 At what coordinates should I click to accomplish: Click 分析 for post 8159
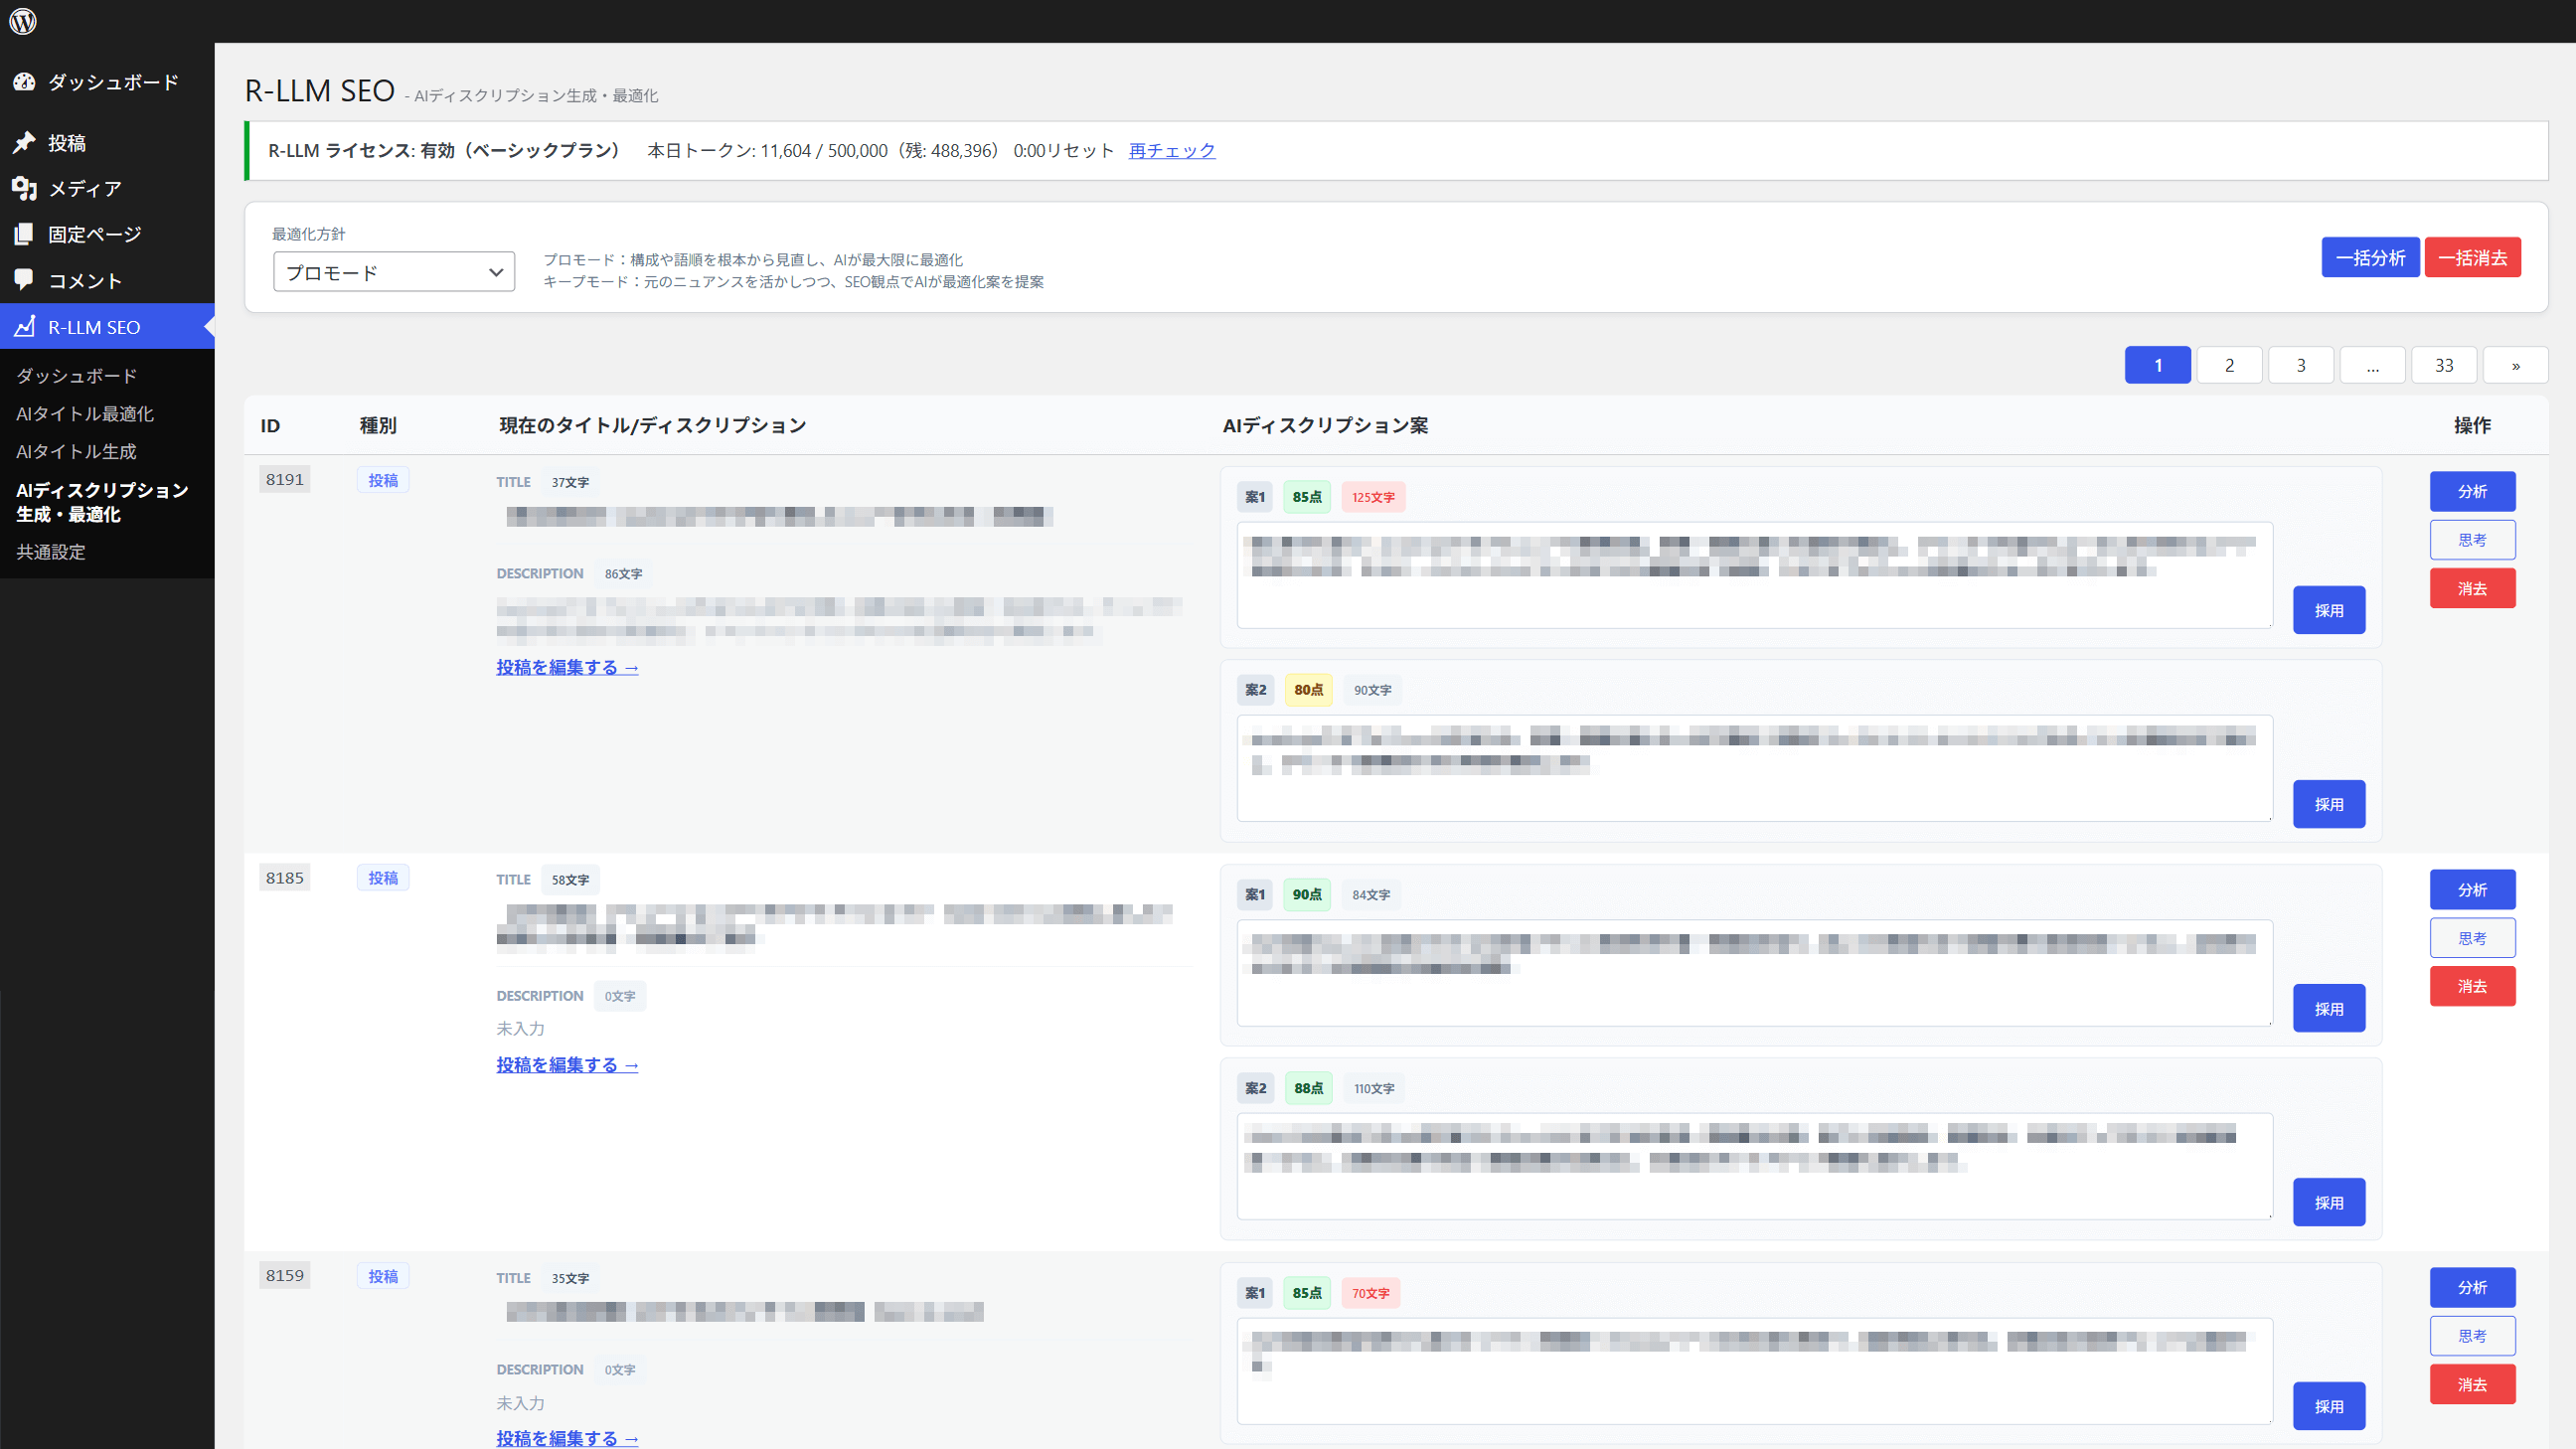2472,1288
